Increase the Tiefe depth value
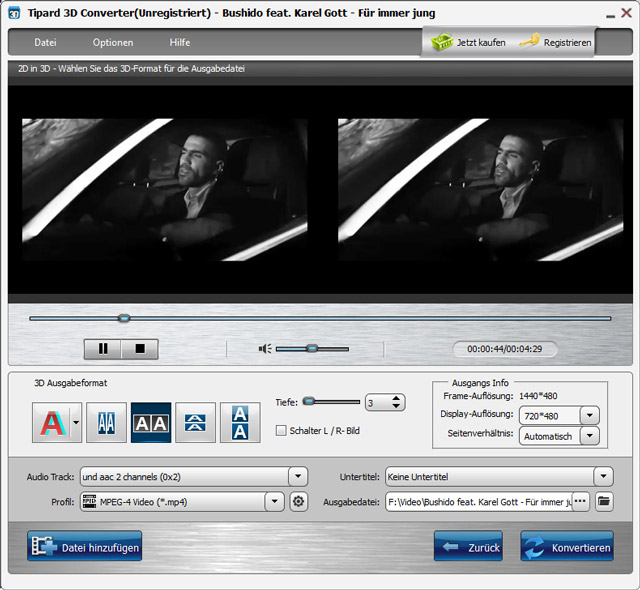Screen dimensions: 640x590 (396, 399)
